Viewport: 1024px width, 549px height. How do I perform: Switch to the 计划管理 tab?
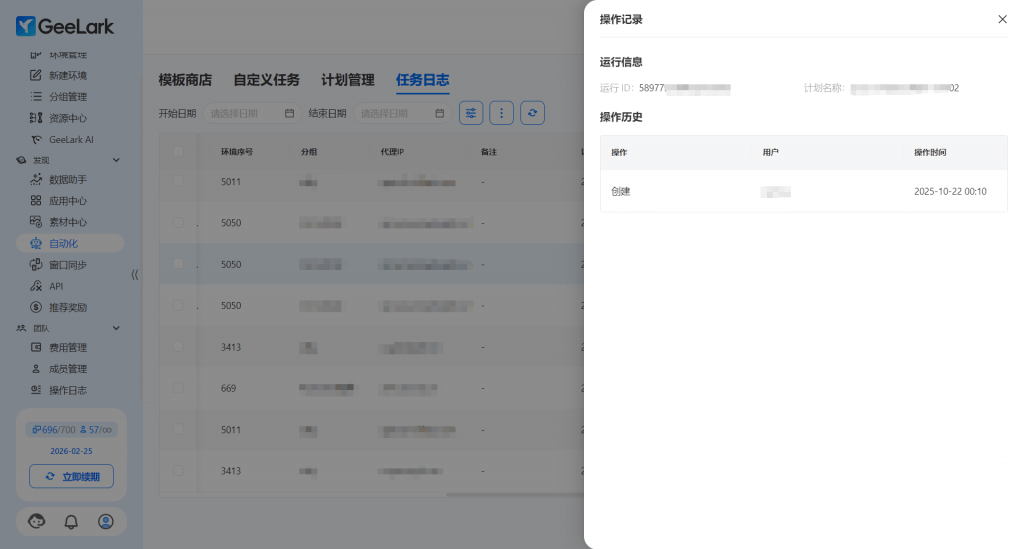click(347, 80)
